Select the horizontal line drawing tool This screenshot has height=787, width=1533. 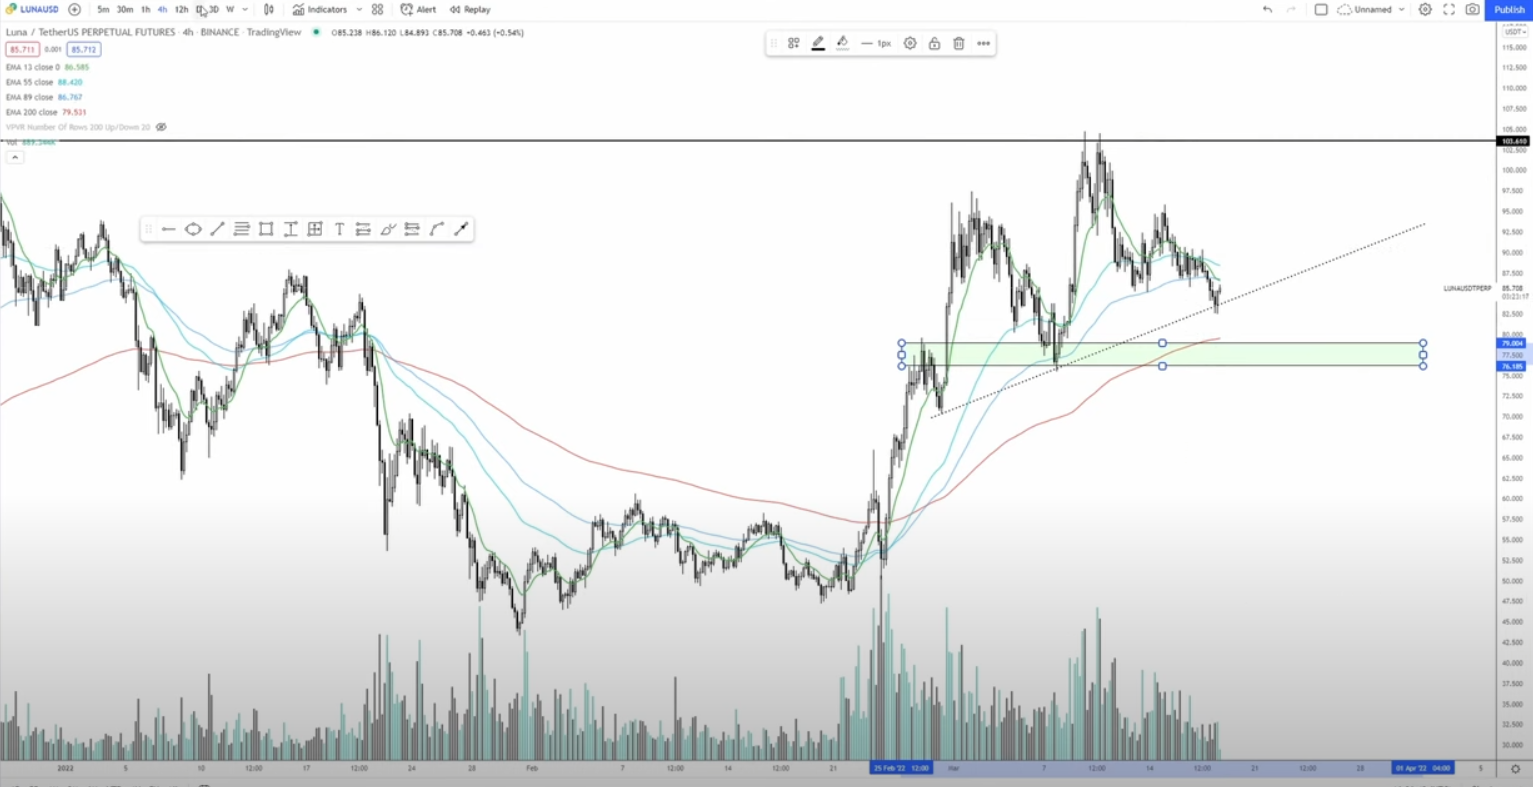pyautogui.click(x=168, y=229)
